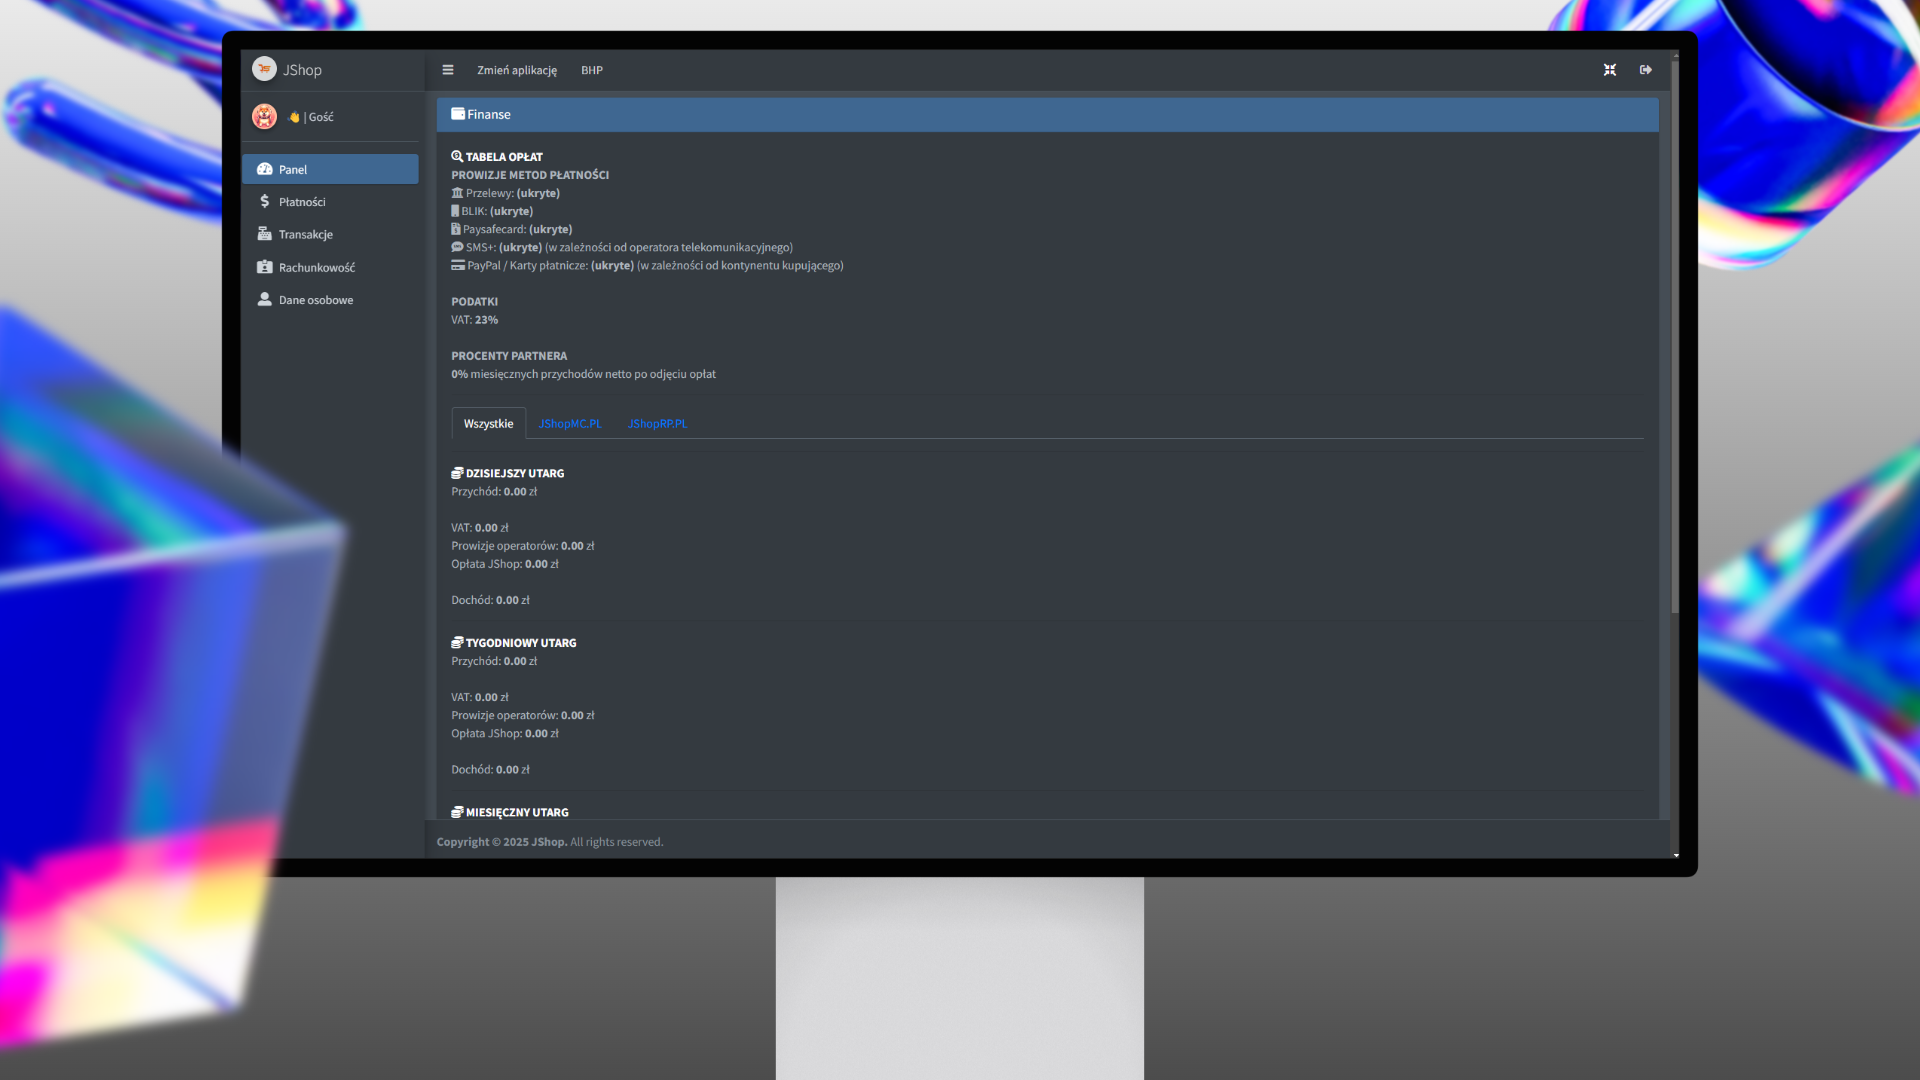Click the guest user avatar
Screen dimensions: 1920x1080
pyautogui.click(x=264, y=116)
